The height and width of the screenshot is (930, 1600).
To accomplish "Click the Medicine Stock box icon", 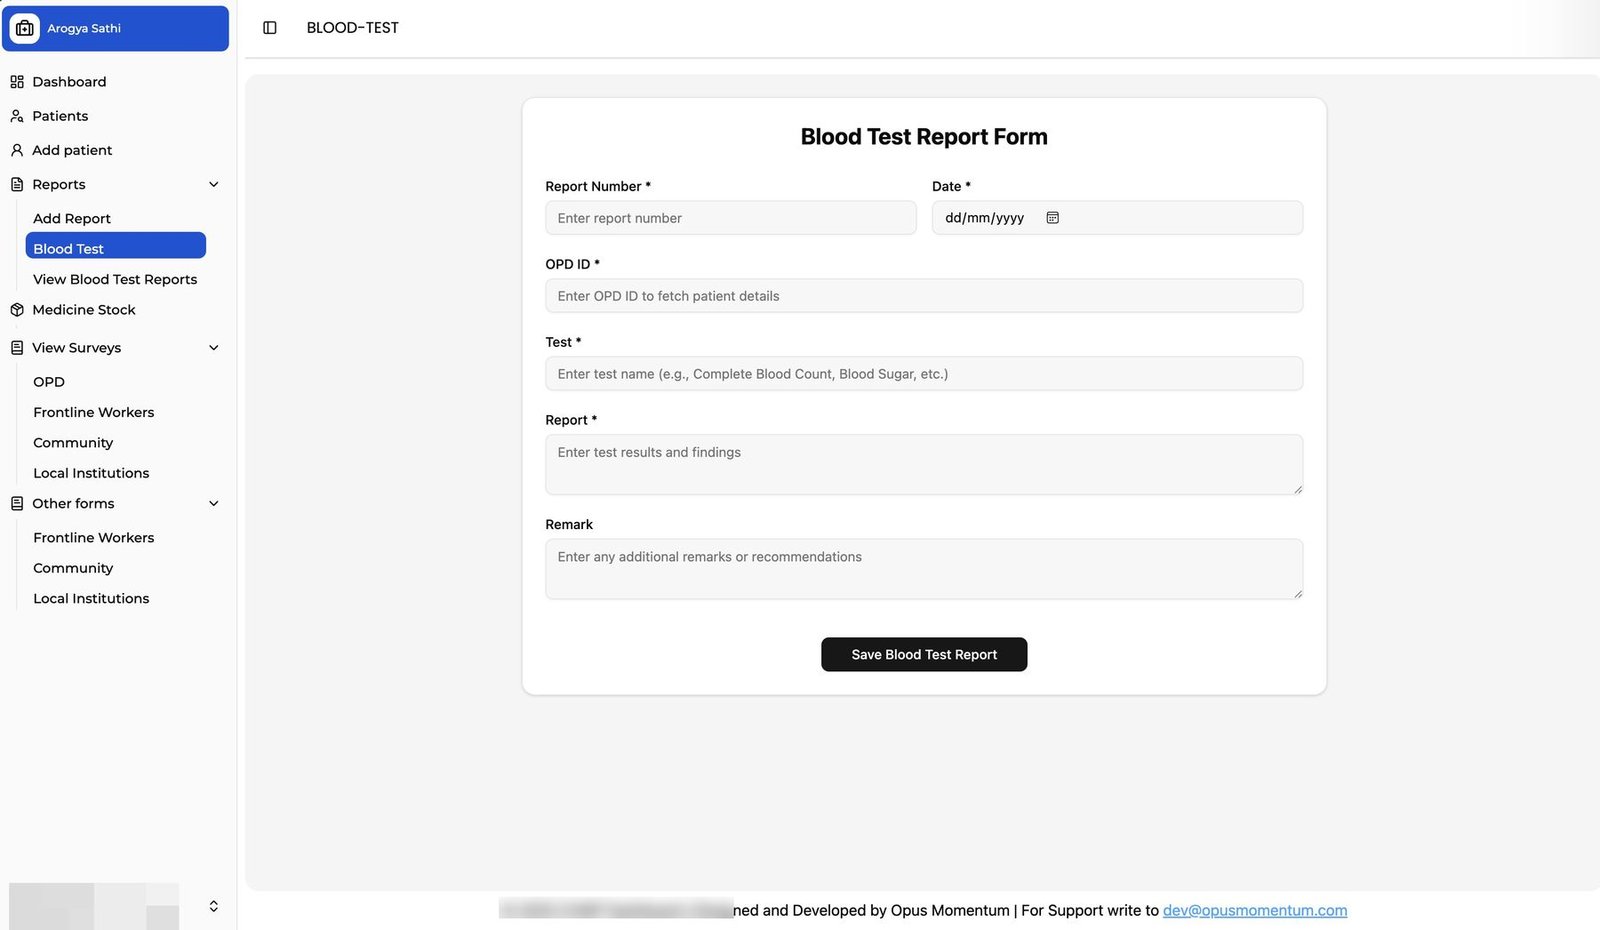I will pyautogui.click(x=17, y=310).
